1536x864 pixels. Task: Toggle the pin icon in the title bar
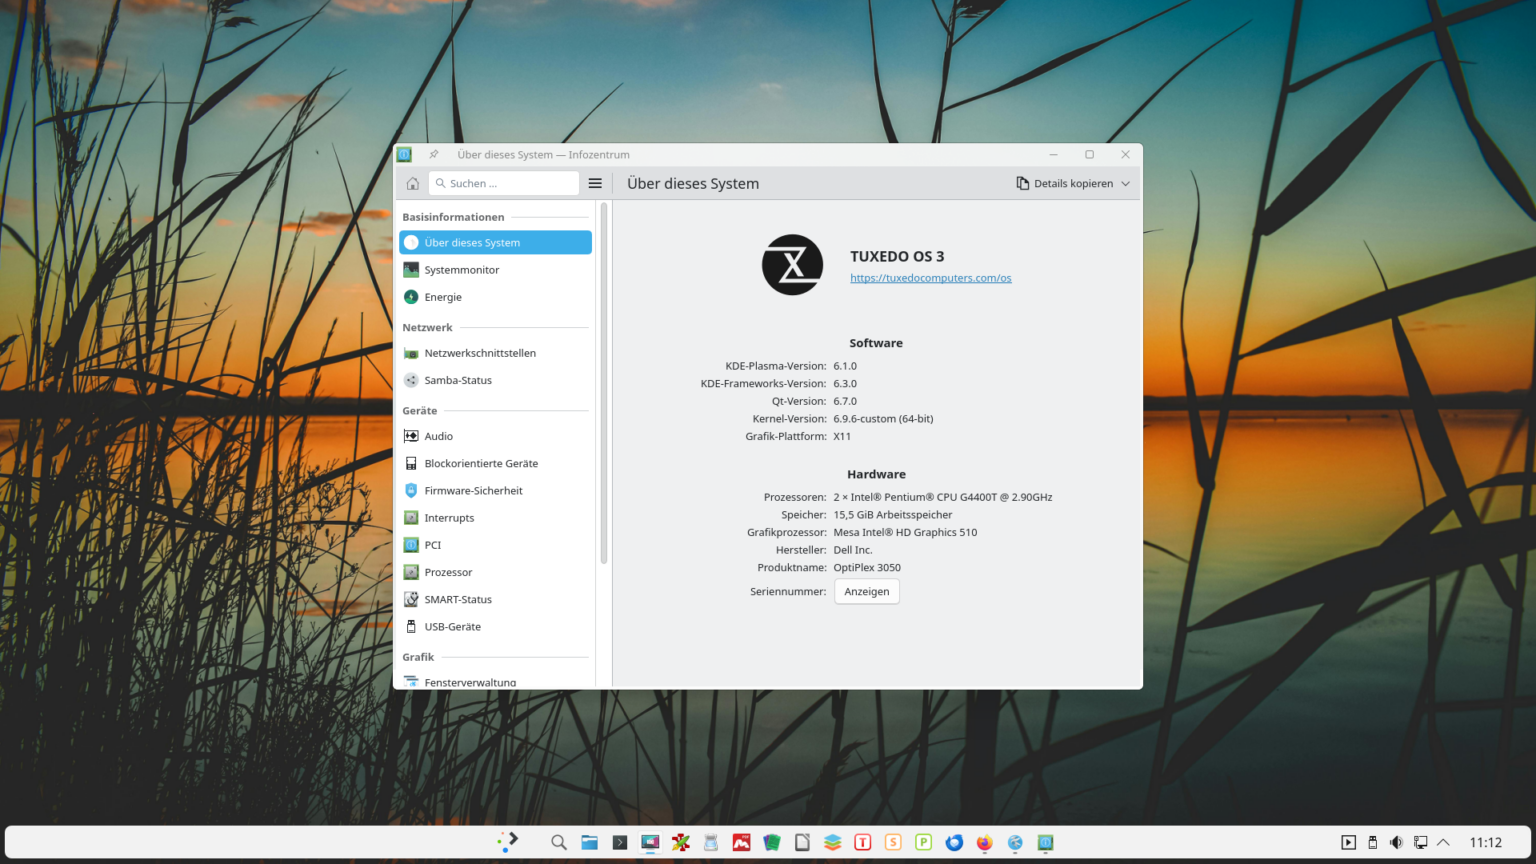pyautogui.click(x=433, y=154)
